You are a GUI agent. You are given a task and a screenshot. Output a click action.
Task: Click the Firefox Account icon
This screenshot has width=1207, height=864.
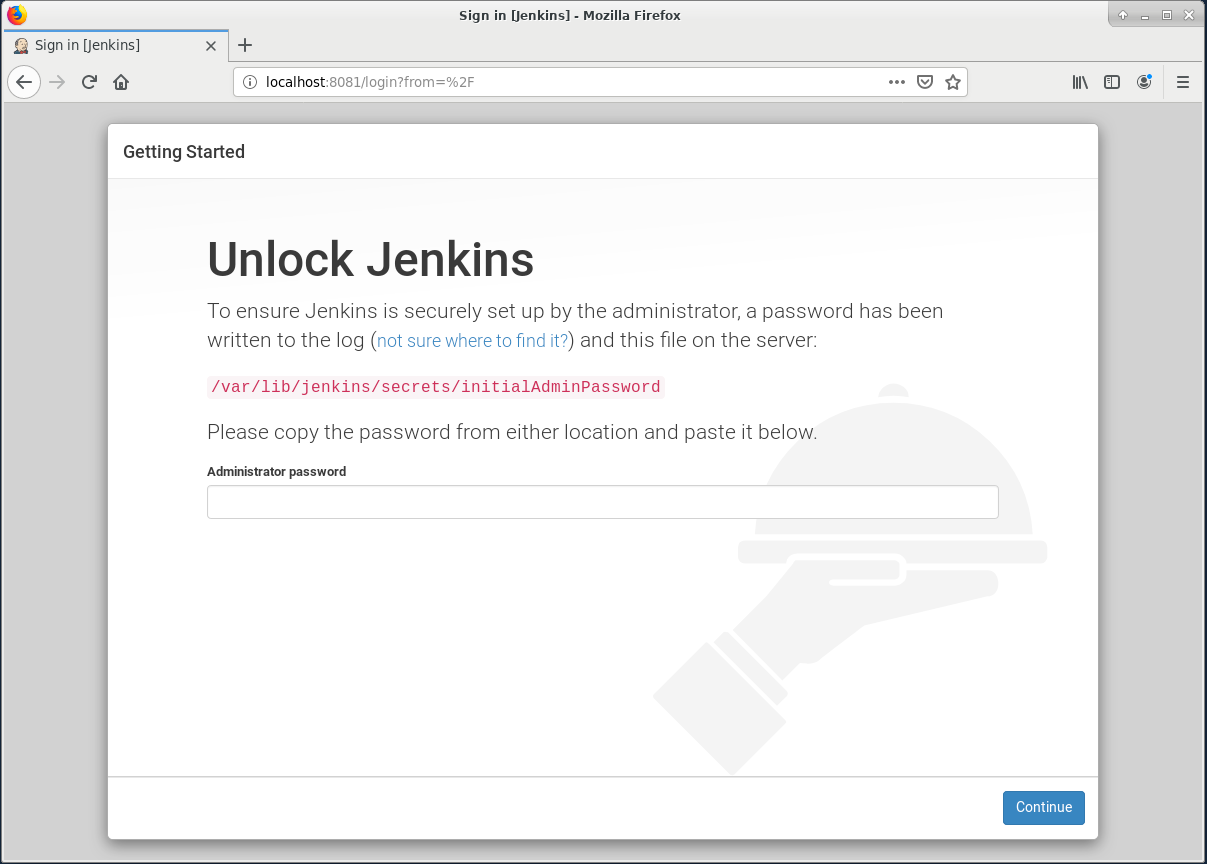coord(1144,82)
